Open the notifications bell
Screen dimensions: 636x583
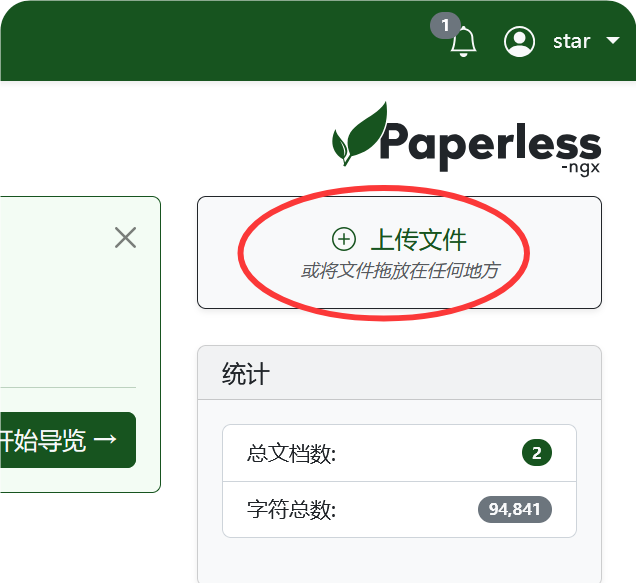463,42
